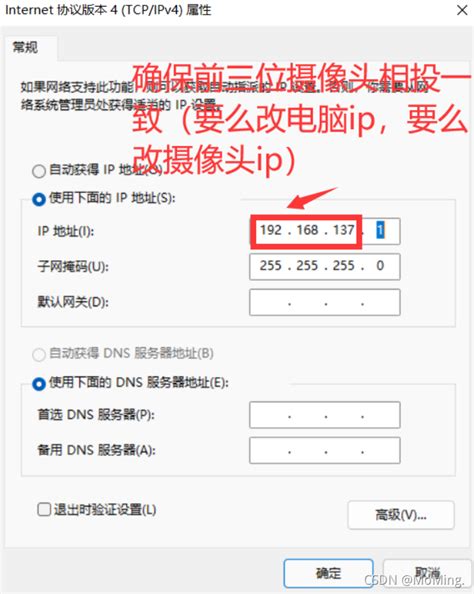Screen dimensions: 474x594
Task: Close the TCP/IPv4 properties dialog
Action: click(462, 10)
